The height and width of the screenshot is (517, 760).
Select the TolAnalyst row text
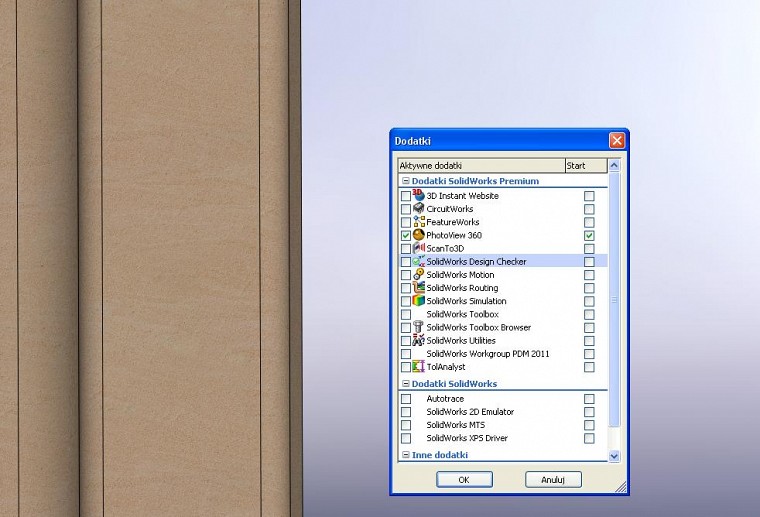[445, 367]
